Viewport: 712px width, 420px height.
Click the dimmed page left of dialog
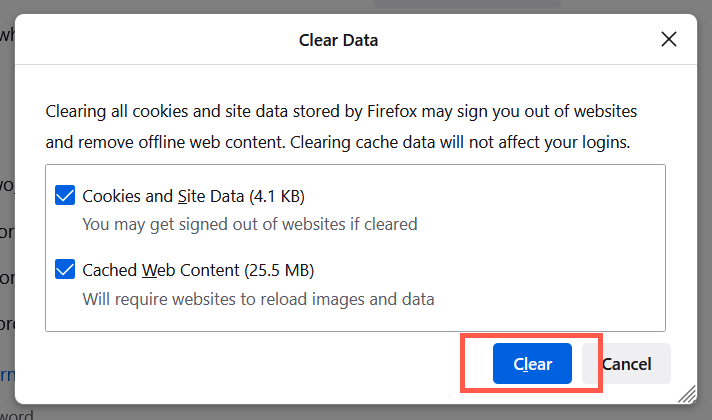(6, 250)
